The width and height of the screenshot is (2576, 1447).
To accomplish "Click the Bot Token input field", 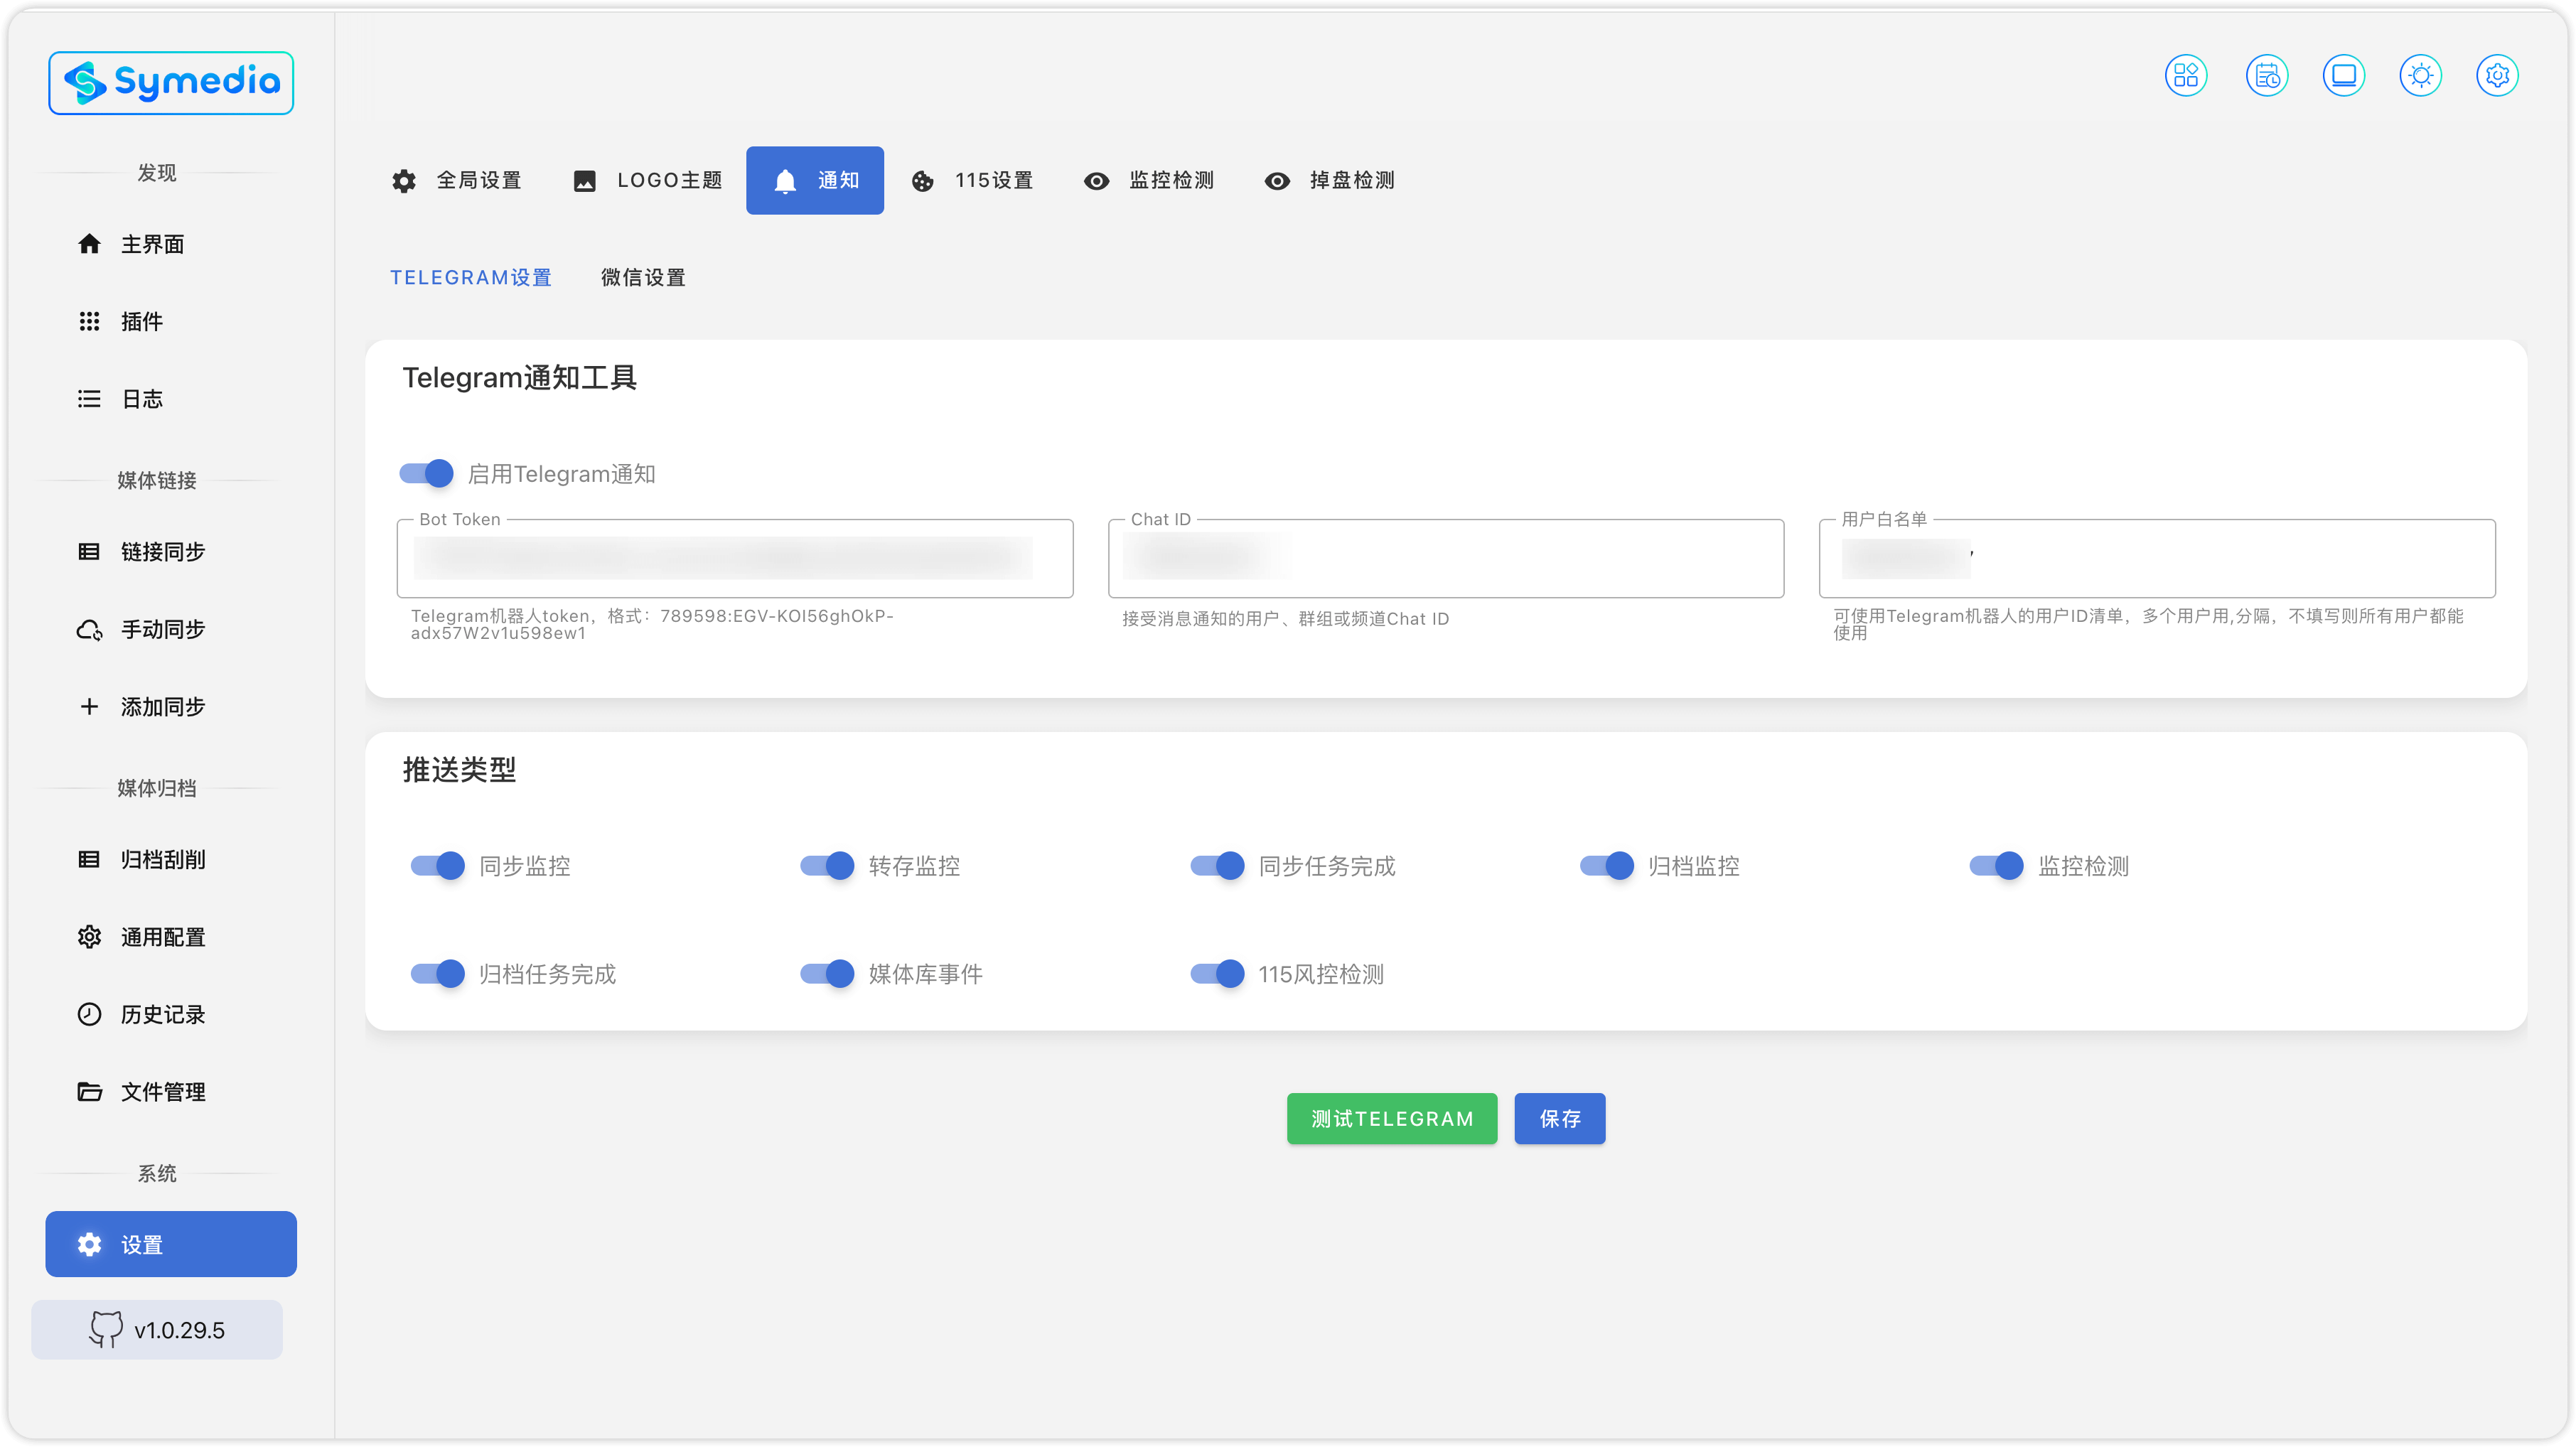I will [x=735, y=559].
